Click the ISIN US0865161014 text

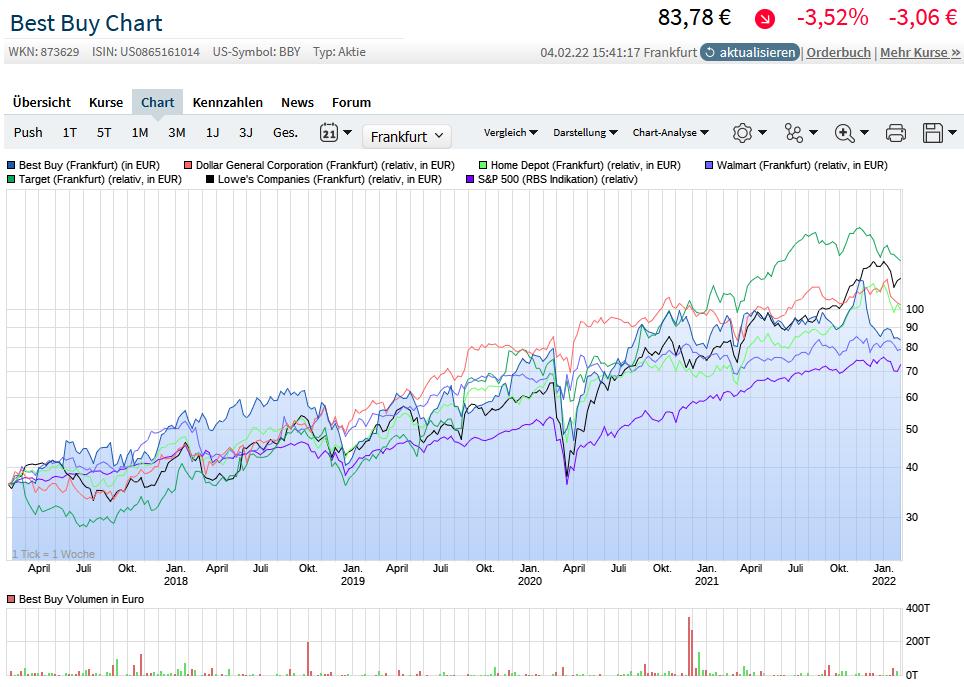[146, 52]
